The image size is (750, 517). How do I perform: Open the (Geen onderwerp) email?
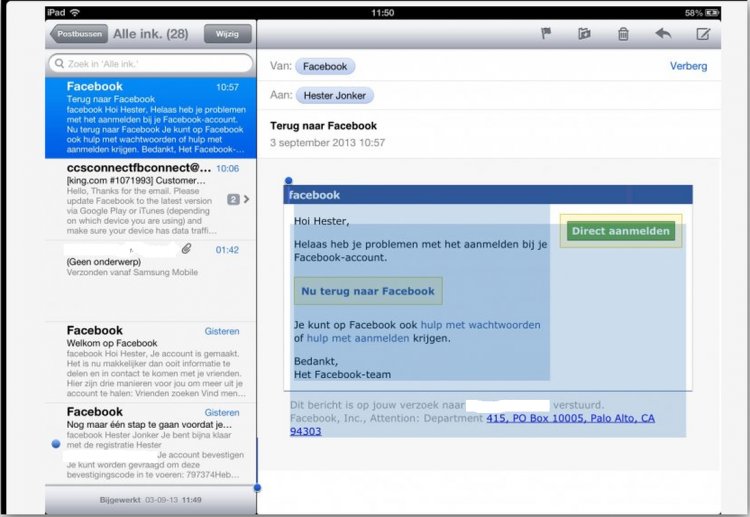151,281
